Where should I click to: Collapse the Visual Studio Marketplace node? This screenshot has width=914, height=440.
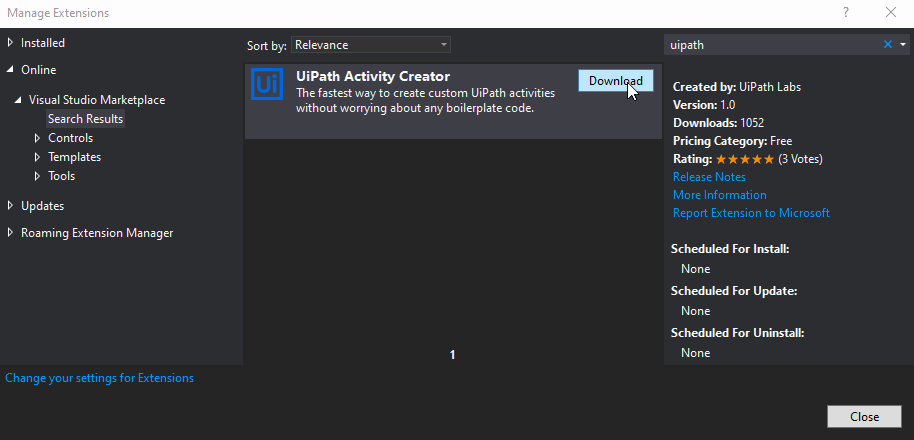tap(19, 100)
